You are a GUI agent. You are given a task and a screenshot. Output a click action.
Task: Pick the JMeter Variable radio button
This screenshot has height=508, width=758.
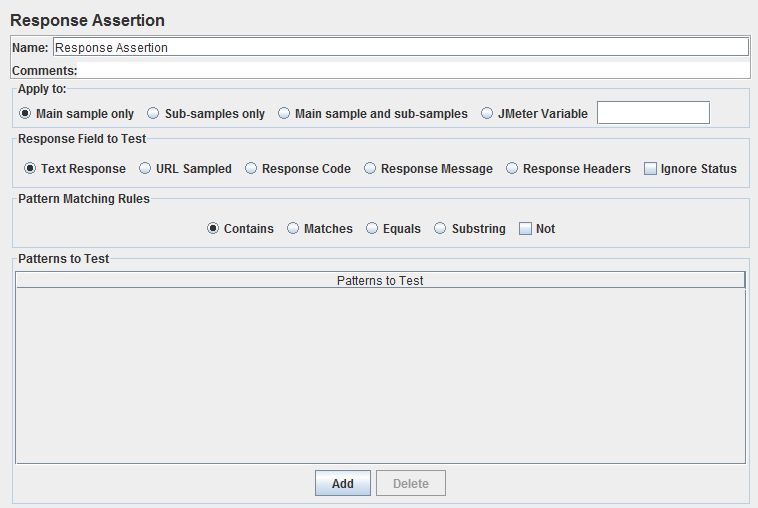pos(487,114)
